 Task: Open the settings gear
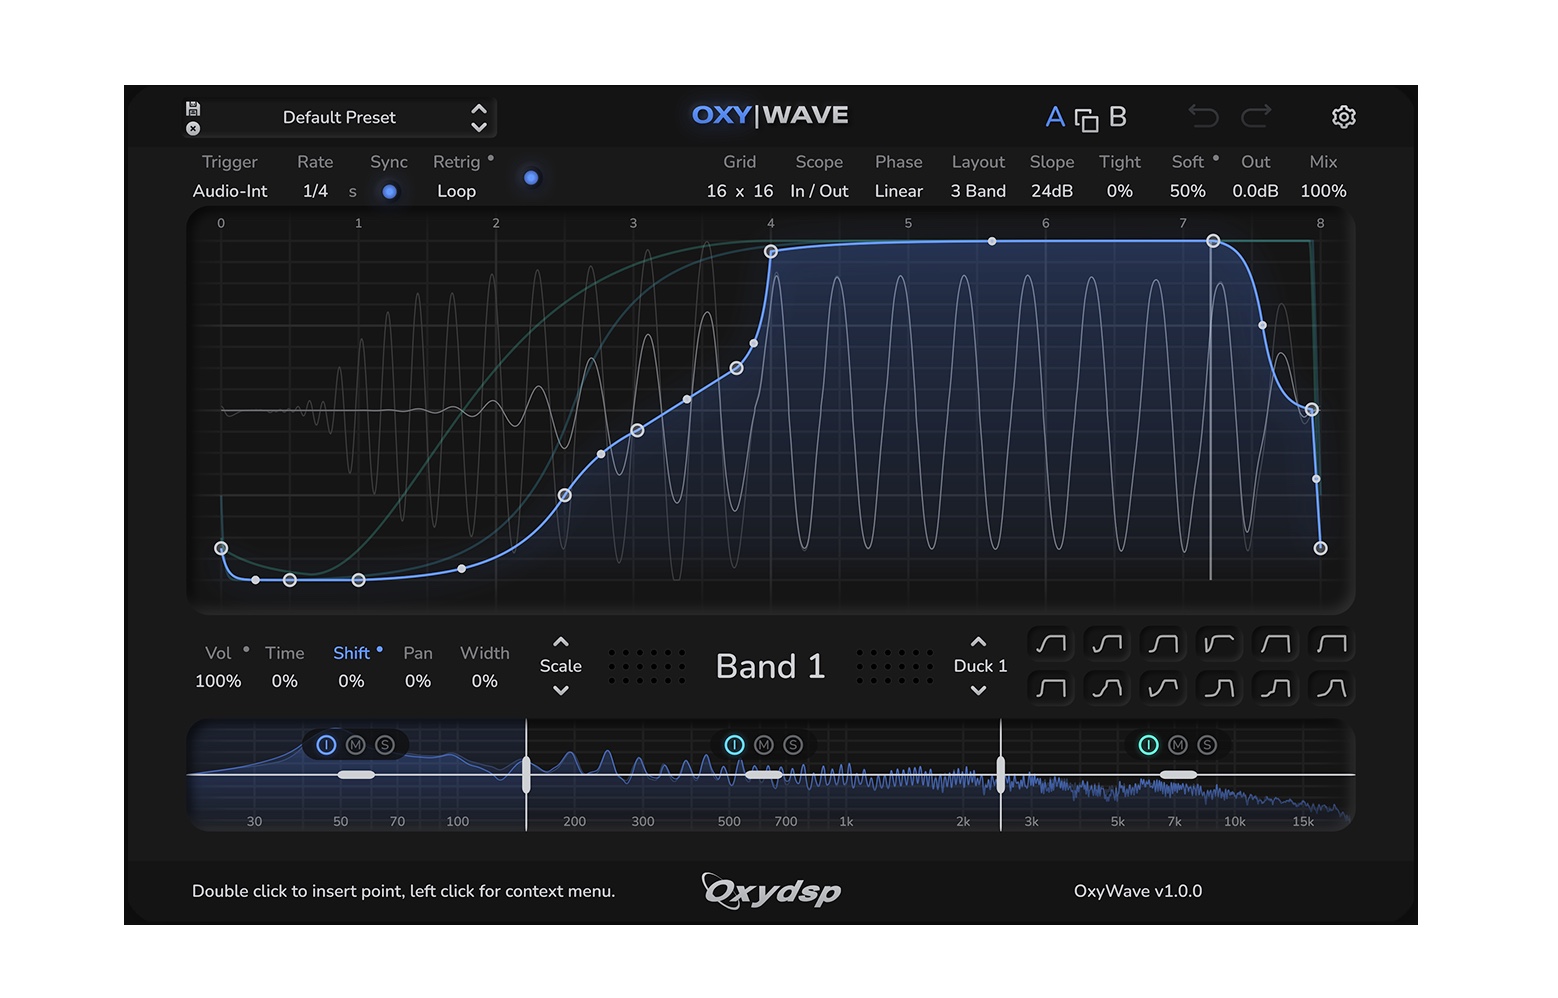pyautogui.click(x=1343, y=117)
